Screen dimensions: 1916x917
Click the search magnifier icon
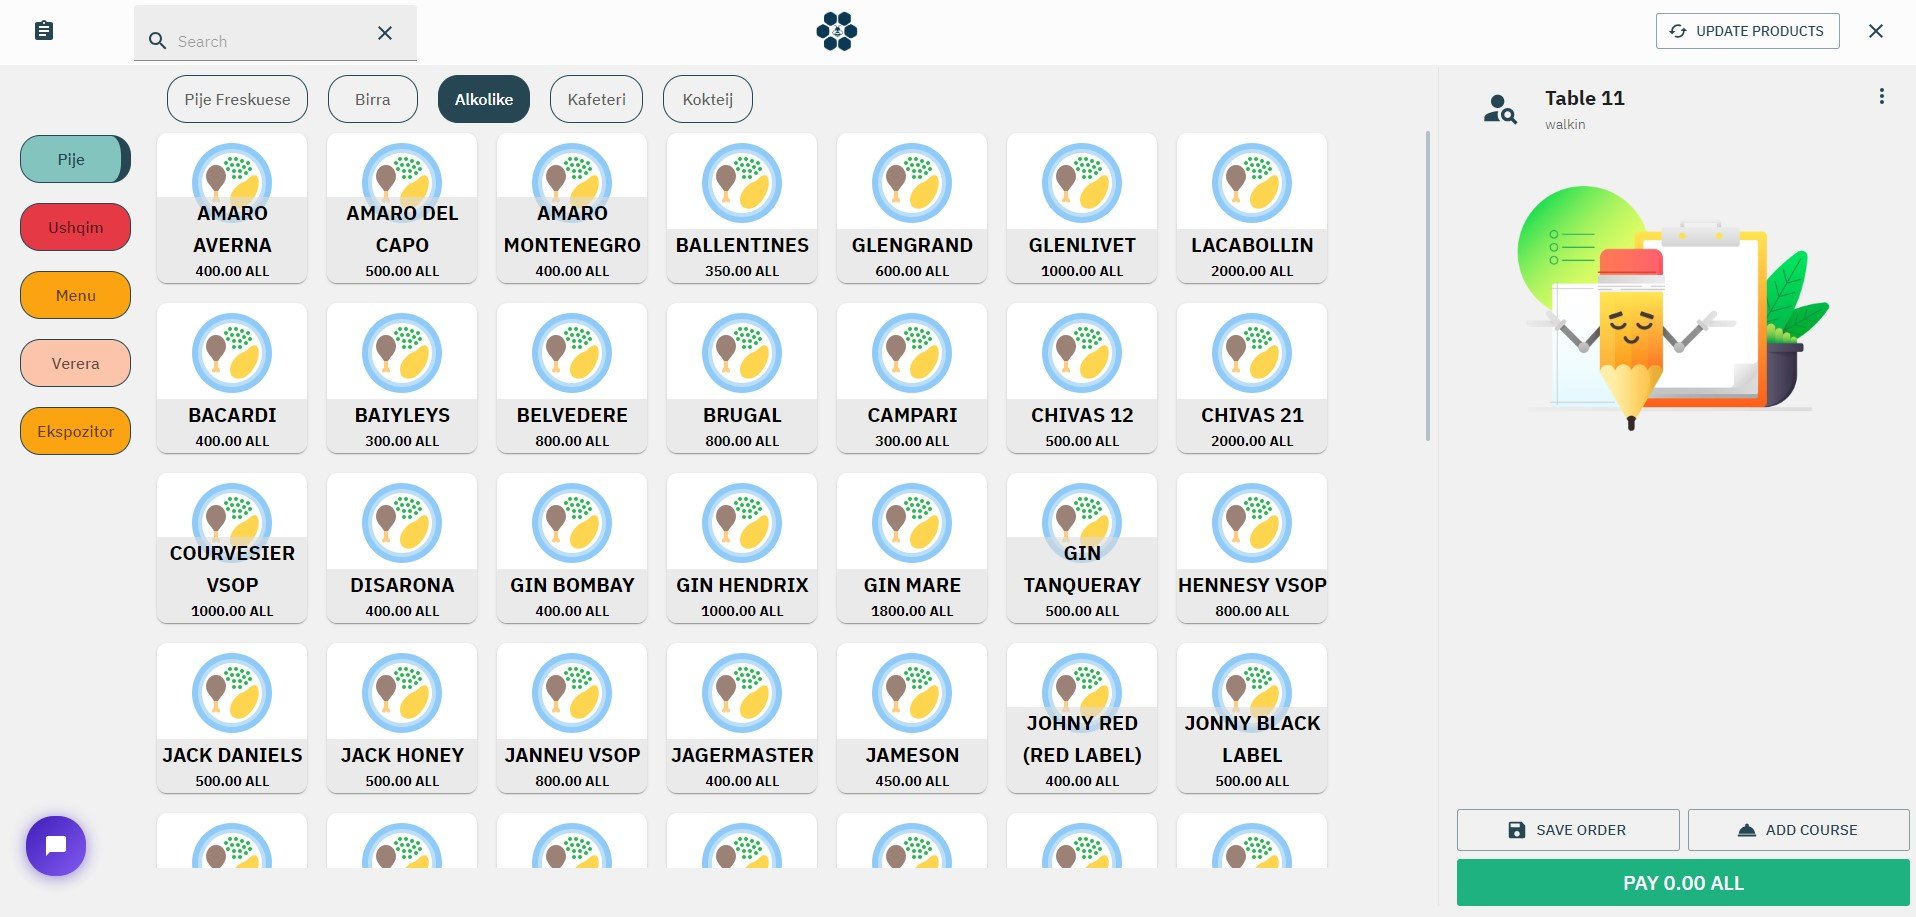(157, 41)
